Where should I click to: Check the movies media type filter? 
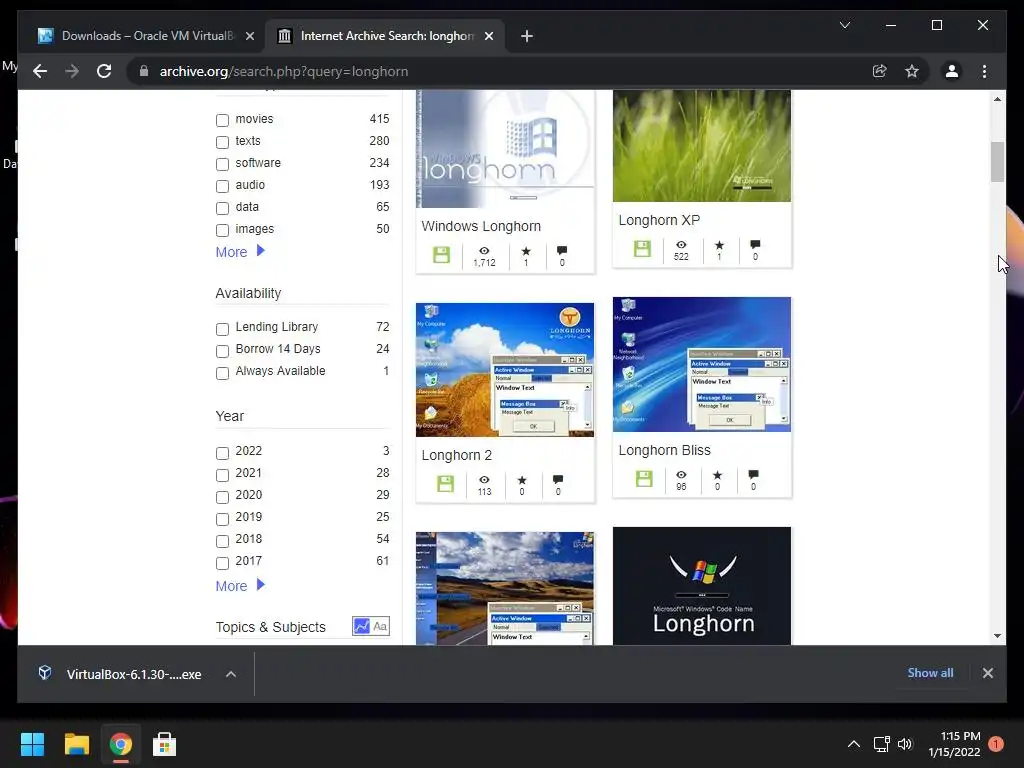[x=222, y=120]
